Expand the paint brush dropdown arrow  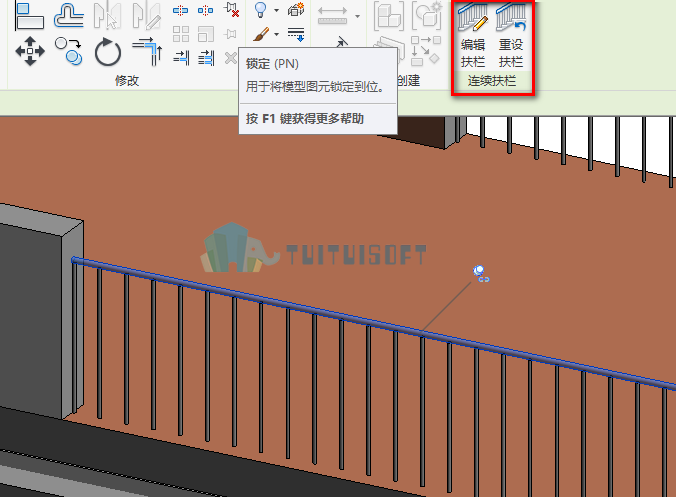276,34
